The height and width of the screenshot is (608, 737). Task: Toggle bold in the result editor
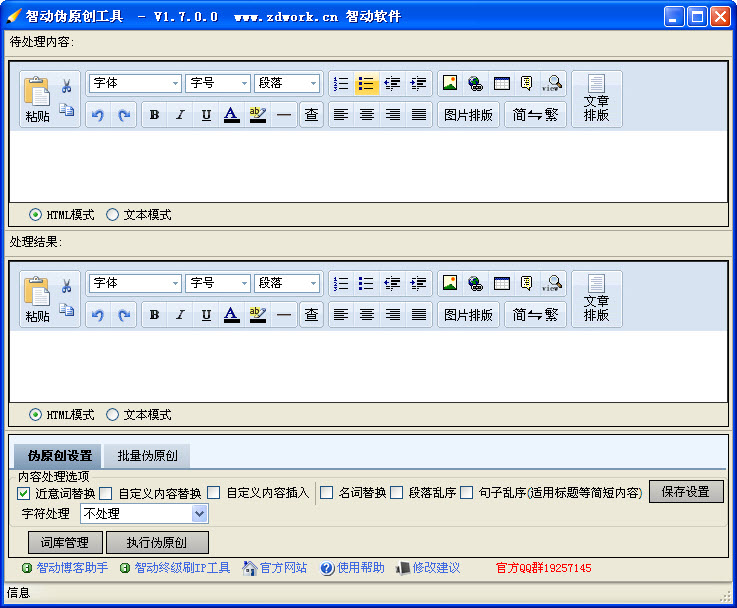pos(154,315)
